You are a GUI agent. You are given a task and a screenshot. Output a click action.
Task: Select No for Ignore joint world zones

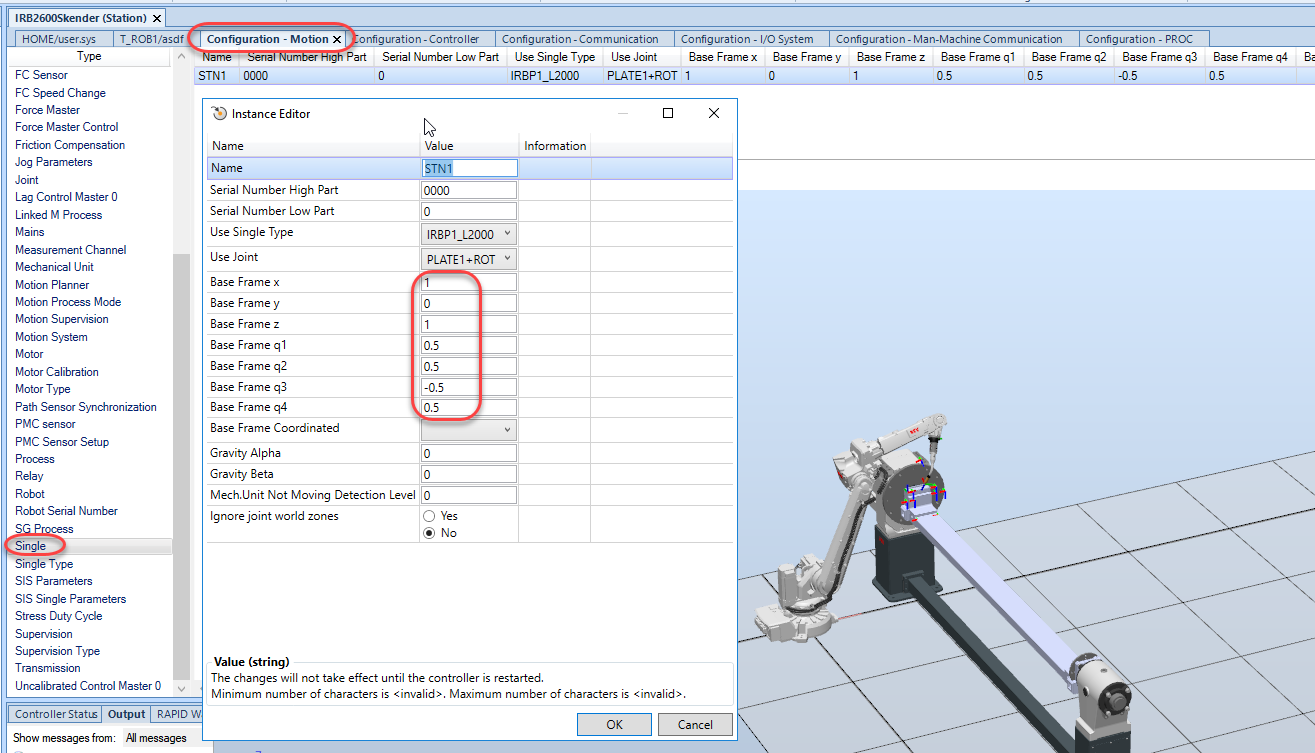pos(429,533)
